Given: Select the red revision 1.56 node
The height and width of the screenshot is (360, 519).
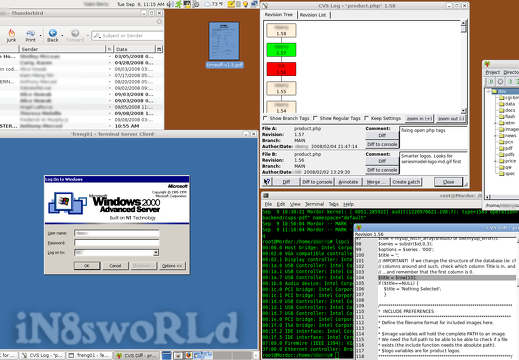Looking at the screenshot, I should click(281, 69).
